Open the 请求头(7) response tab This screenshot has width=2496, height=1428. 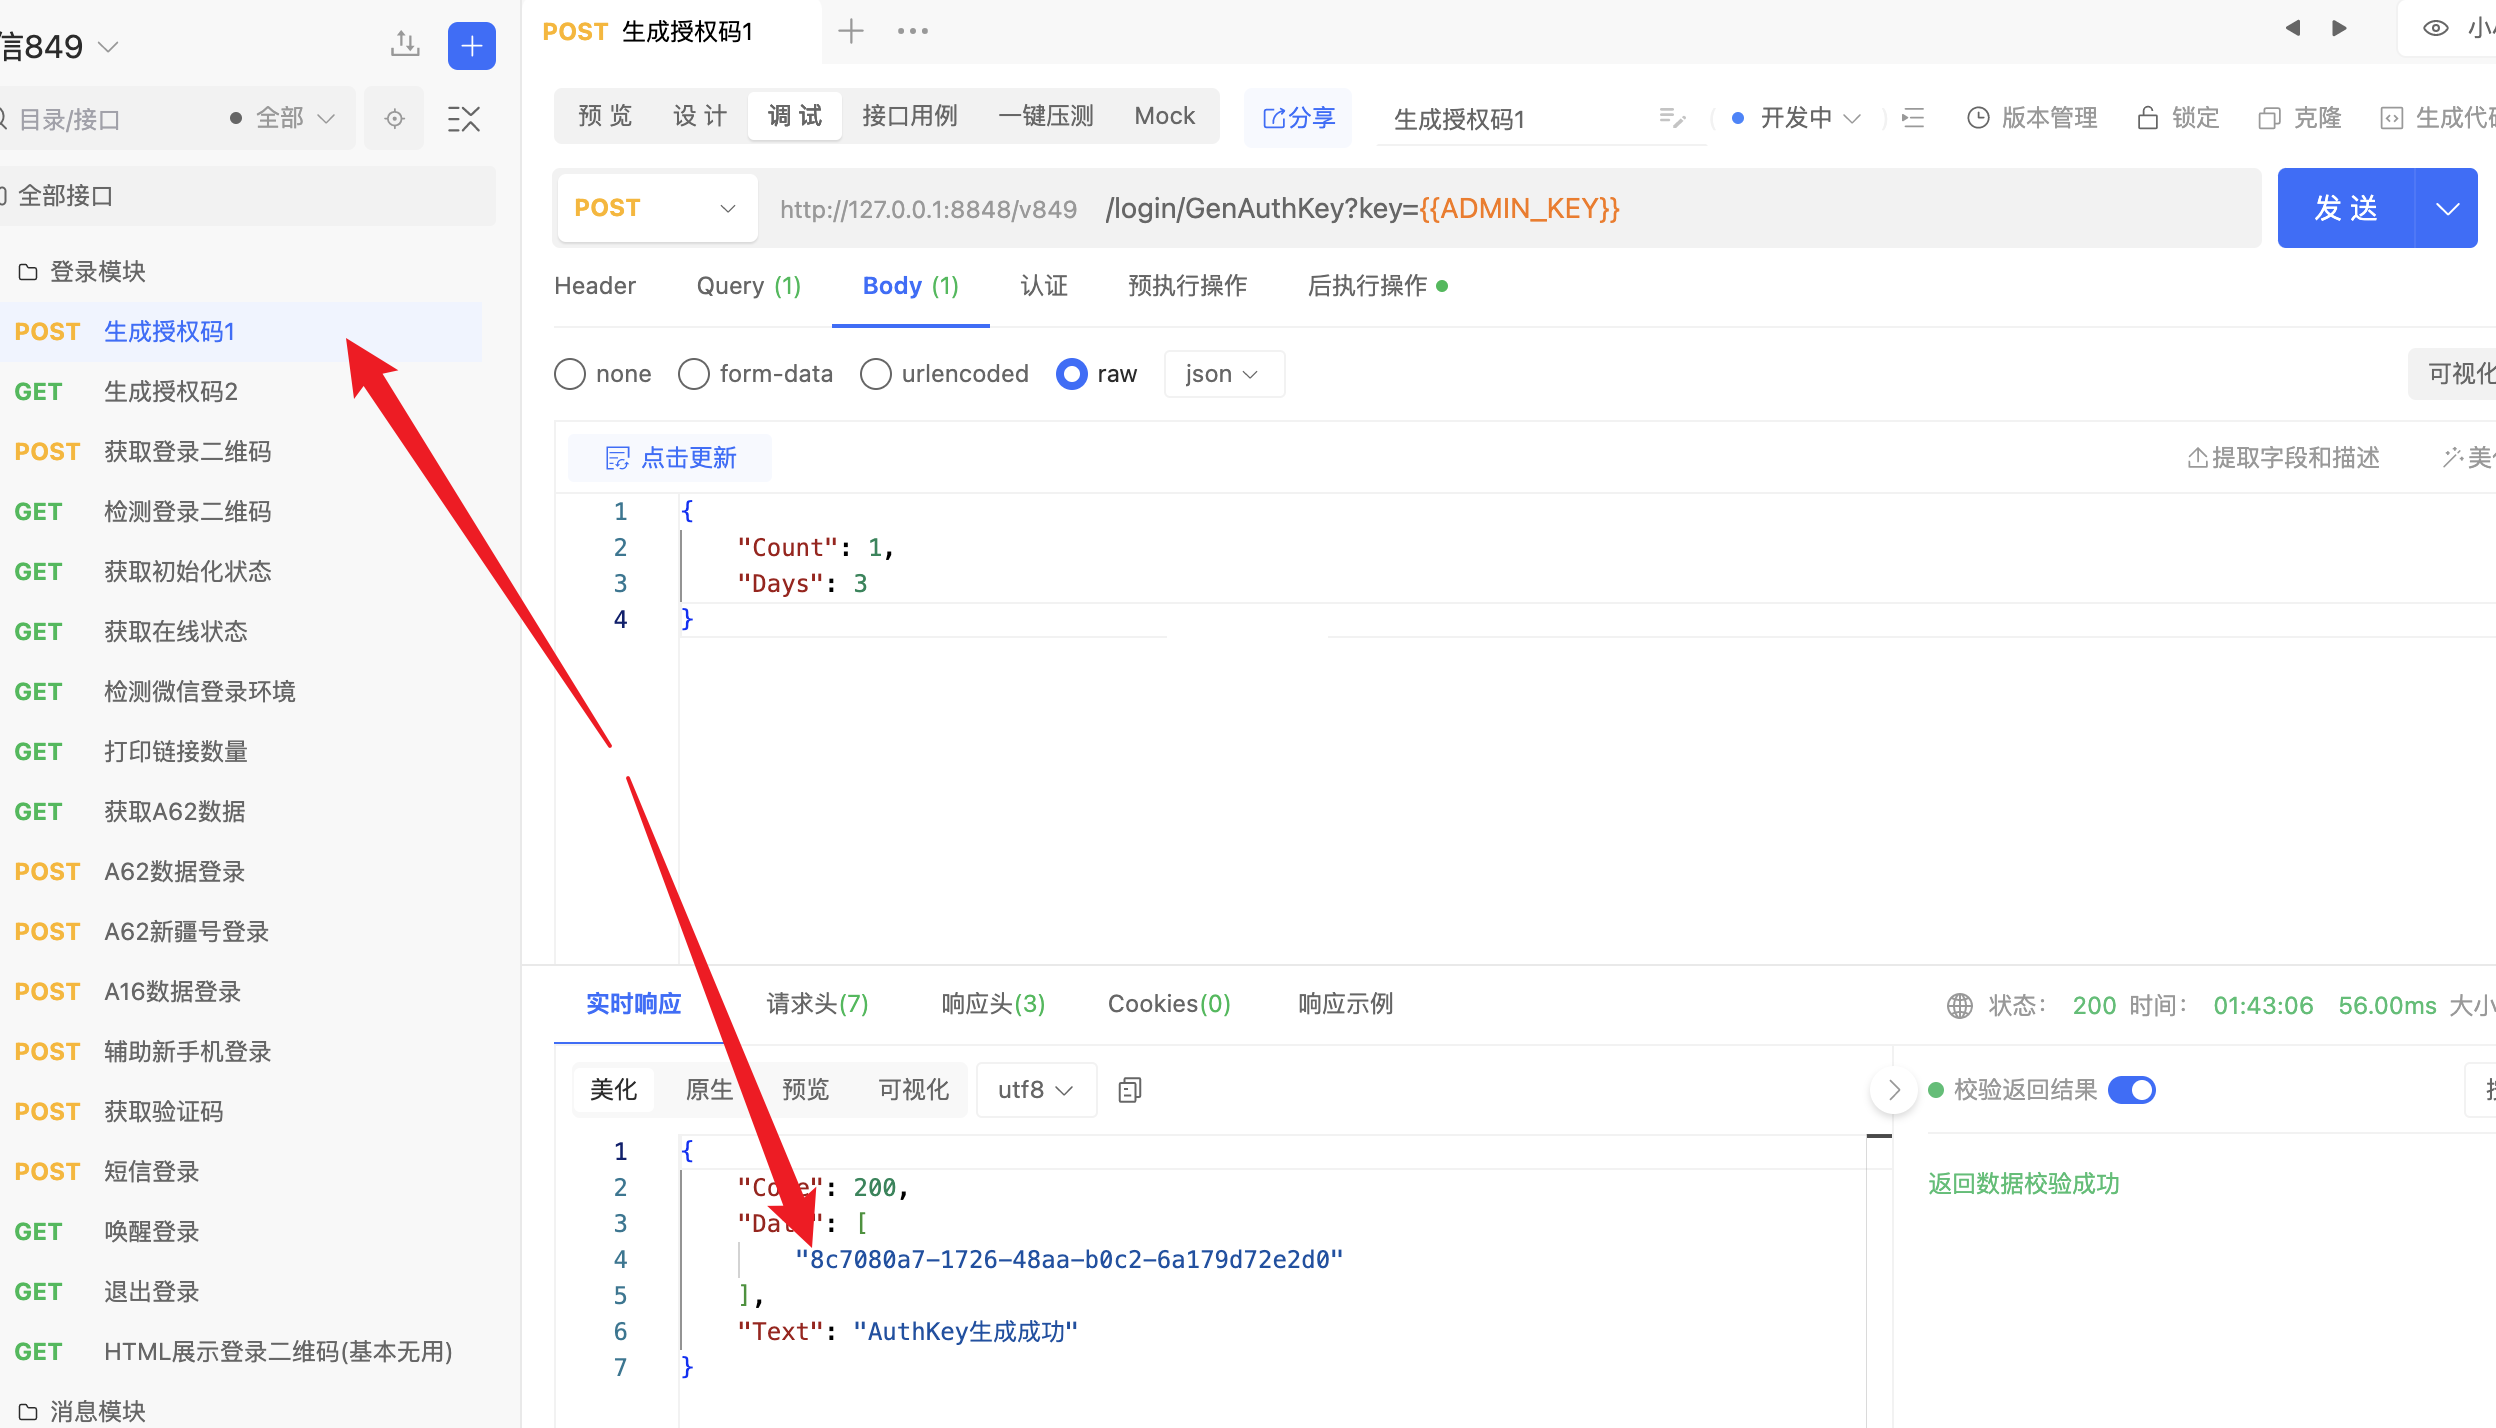click(x=817, y=1004)
